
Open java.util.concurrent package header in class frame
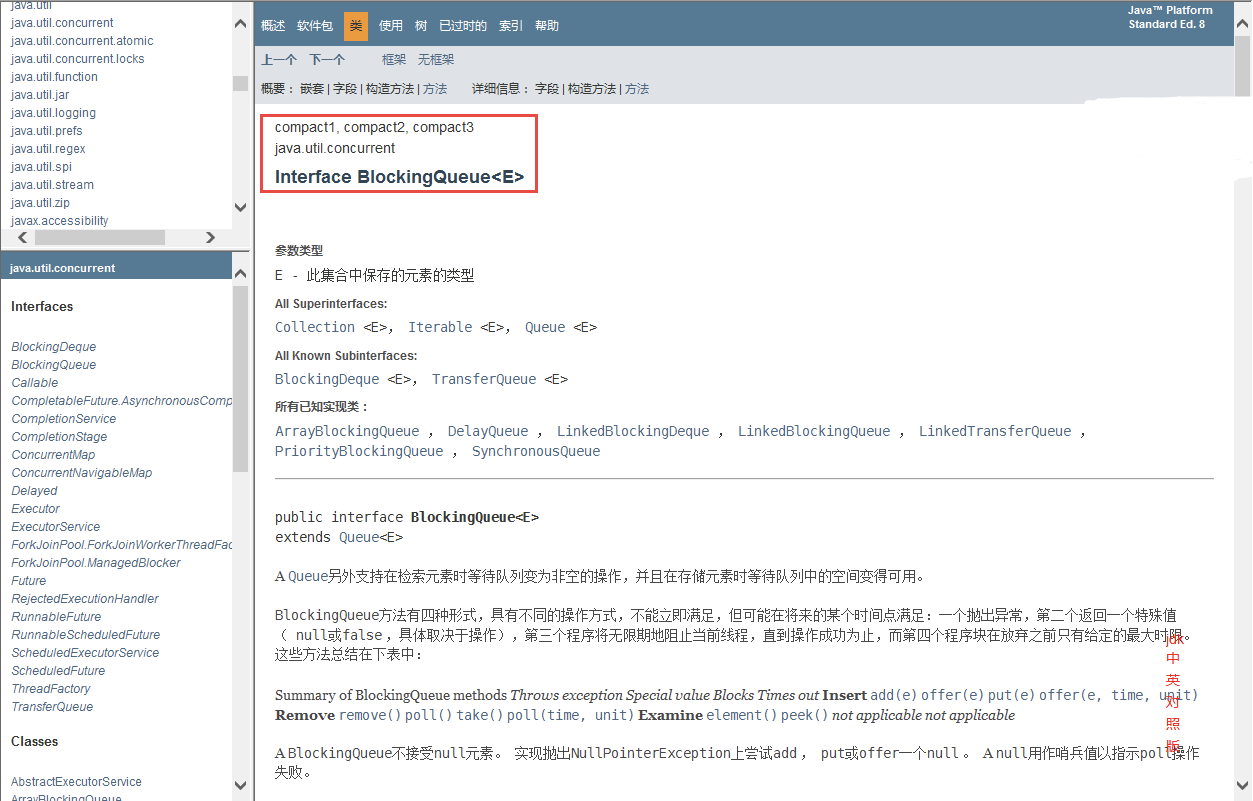tap(63, 268)
